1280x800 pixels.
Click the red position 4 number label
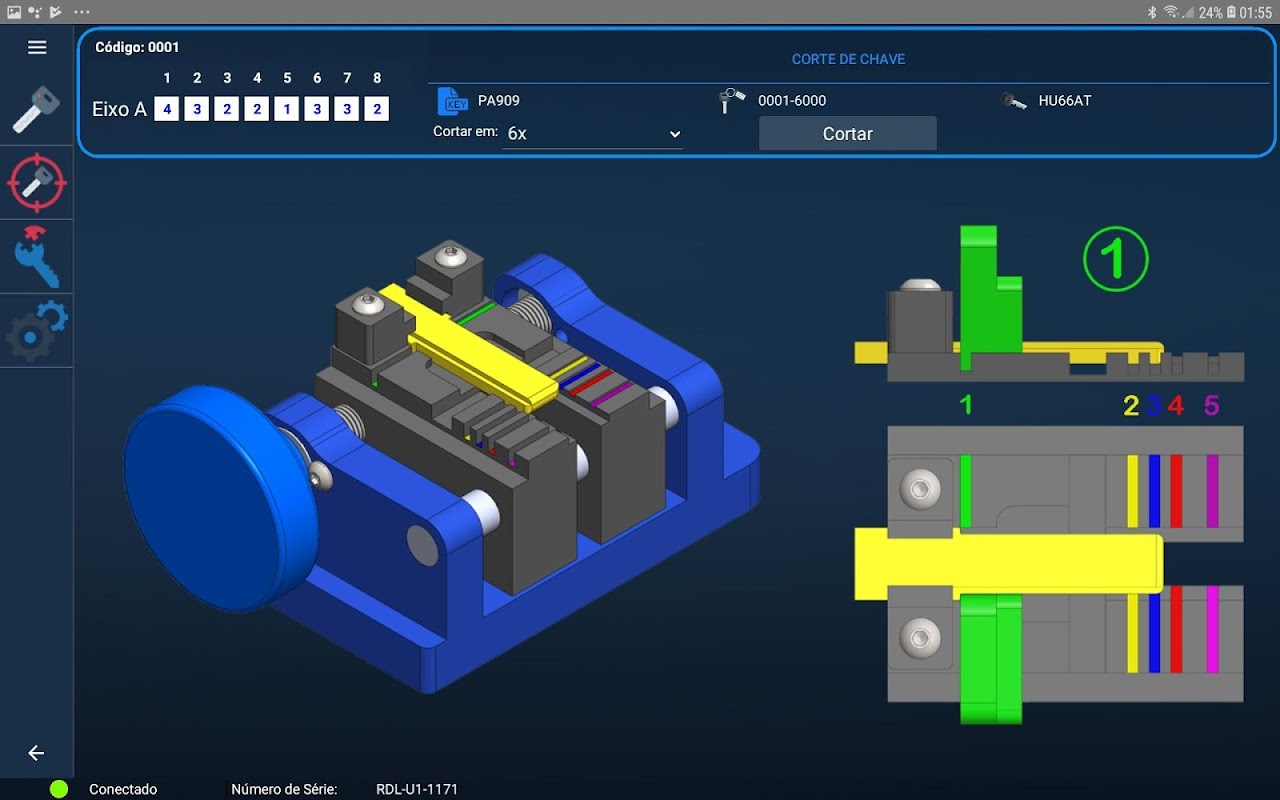tap(1176, 405)
